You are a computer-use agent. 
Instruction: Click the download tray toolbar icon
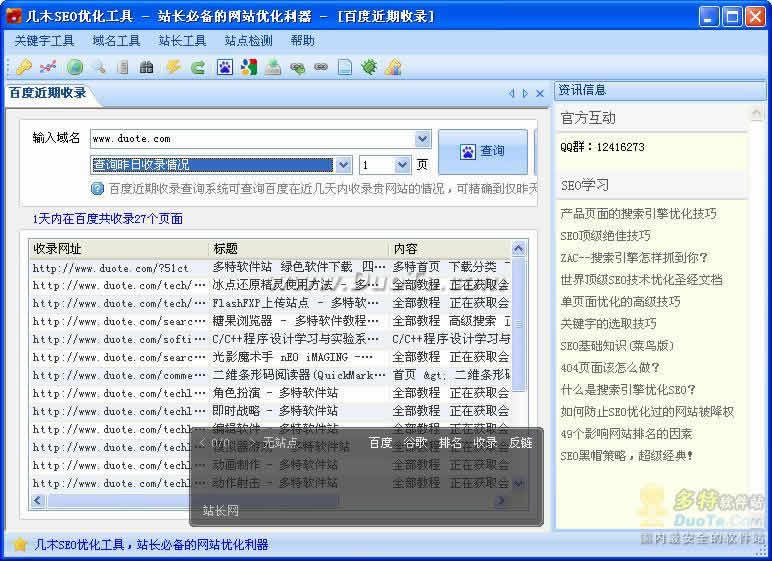coord(273,66)
